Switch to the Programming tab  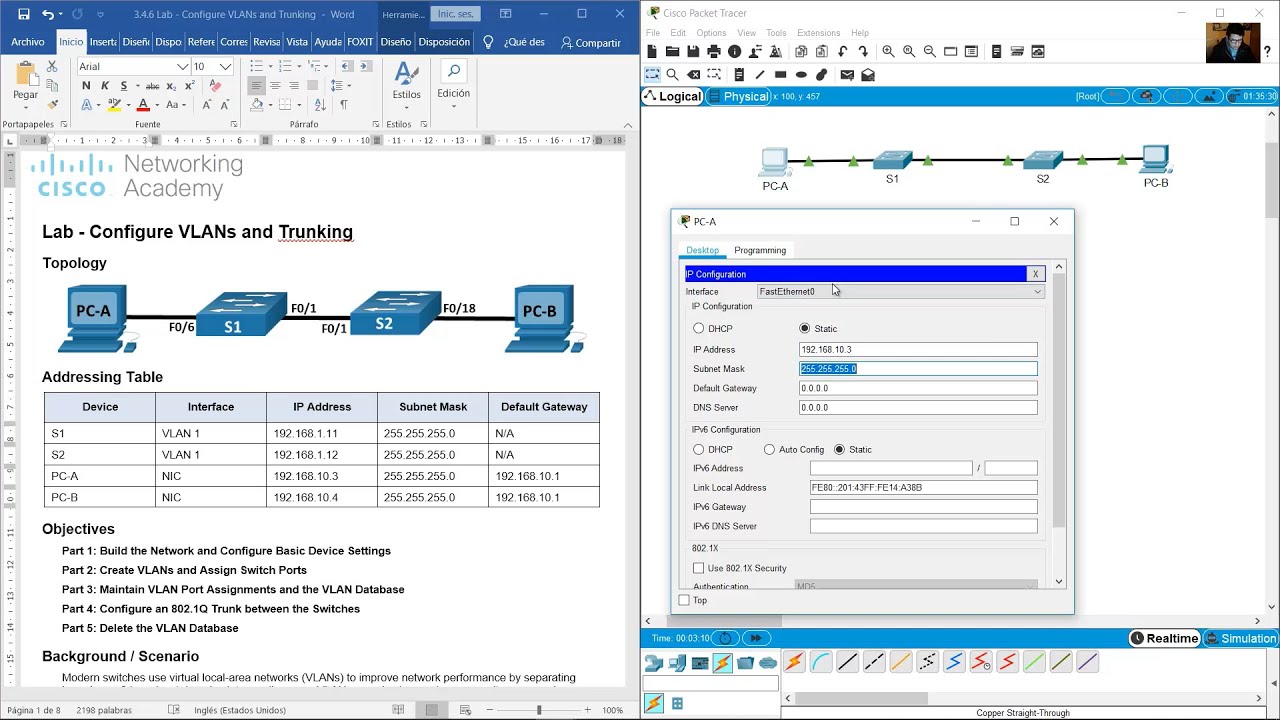point(760,250)
